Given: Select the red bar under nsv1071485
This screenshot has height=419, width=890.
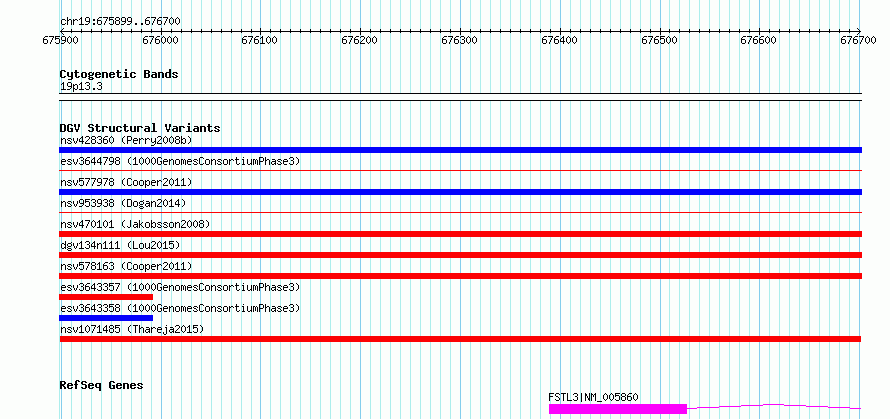Looking at the screenshot, I should [x=460, y=339].
